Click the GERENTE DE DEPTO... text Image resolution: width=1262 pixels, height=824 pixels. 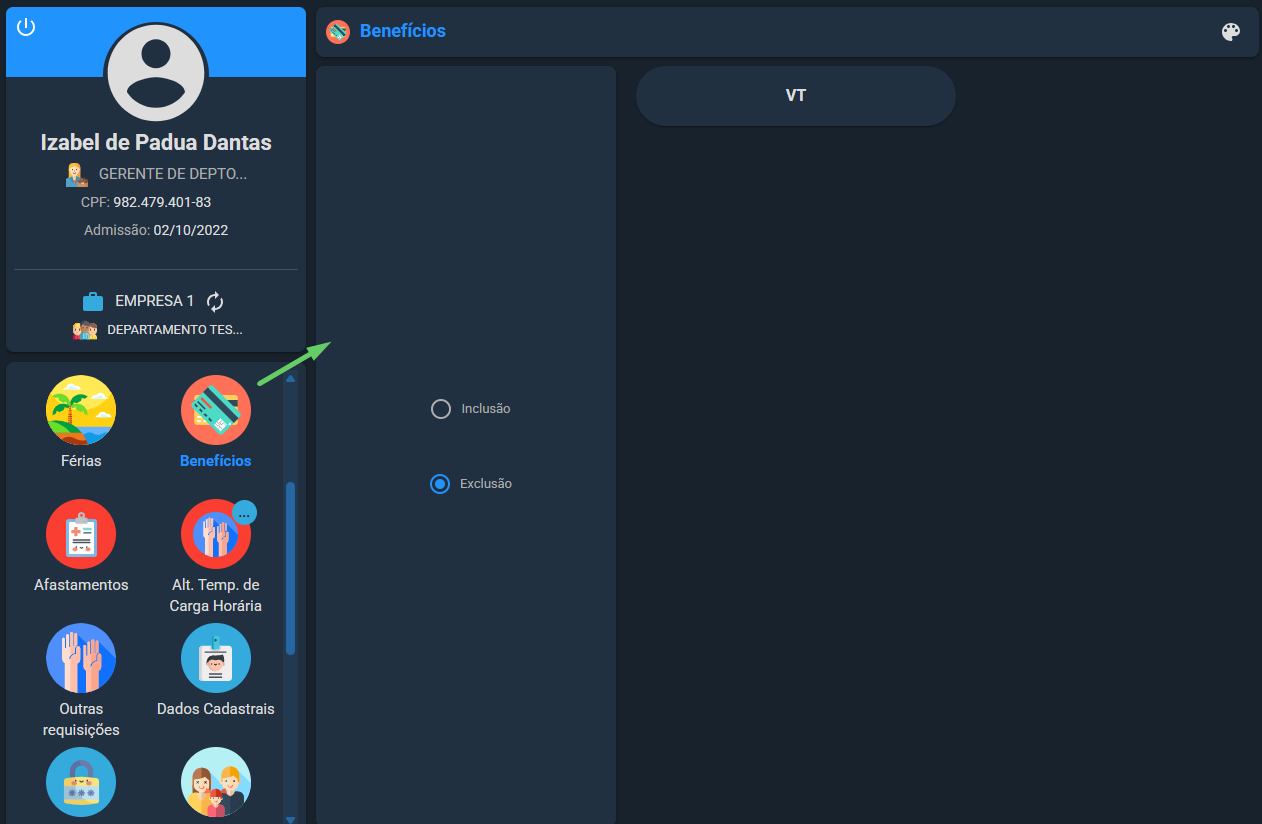point(173,174)
